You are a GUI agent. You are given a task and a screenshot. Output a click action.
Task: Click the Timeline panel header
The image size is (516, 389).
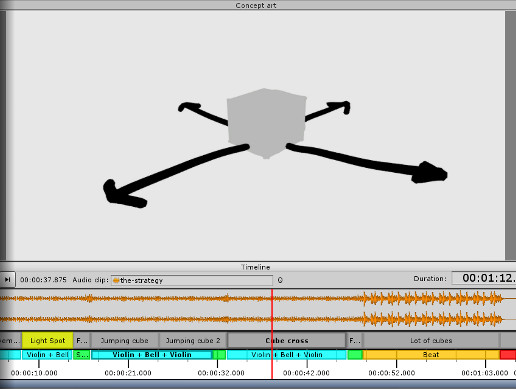click(x=256, y=267)
